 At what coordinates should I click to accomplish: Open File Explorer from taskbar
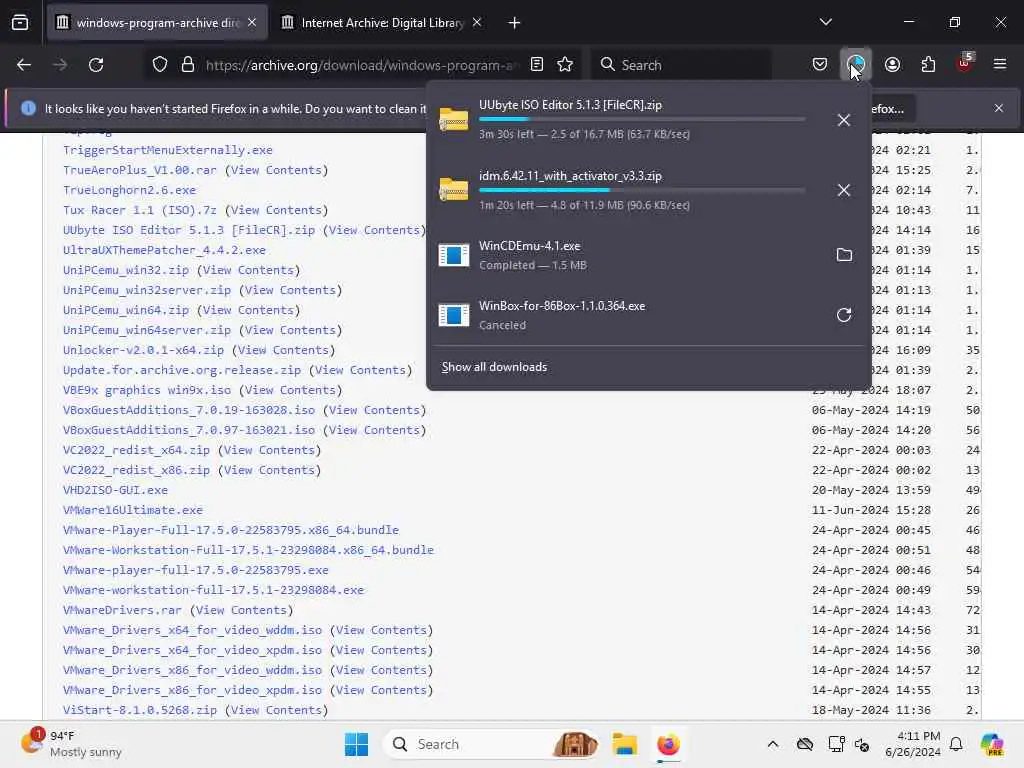pyautogui.click(x=624, y=744)
